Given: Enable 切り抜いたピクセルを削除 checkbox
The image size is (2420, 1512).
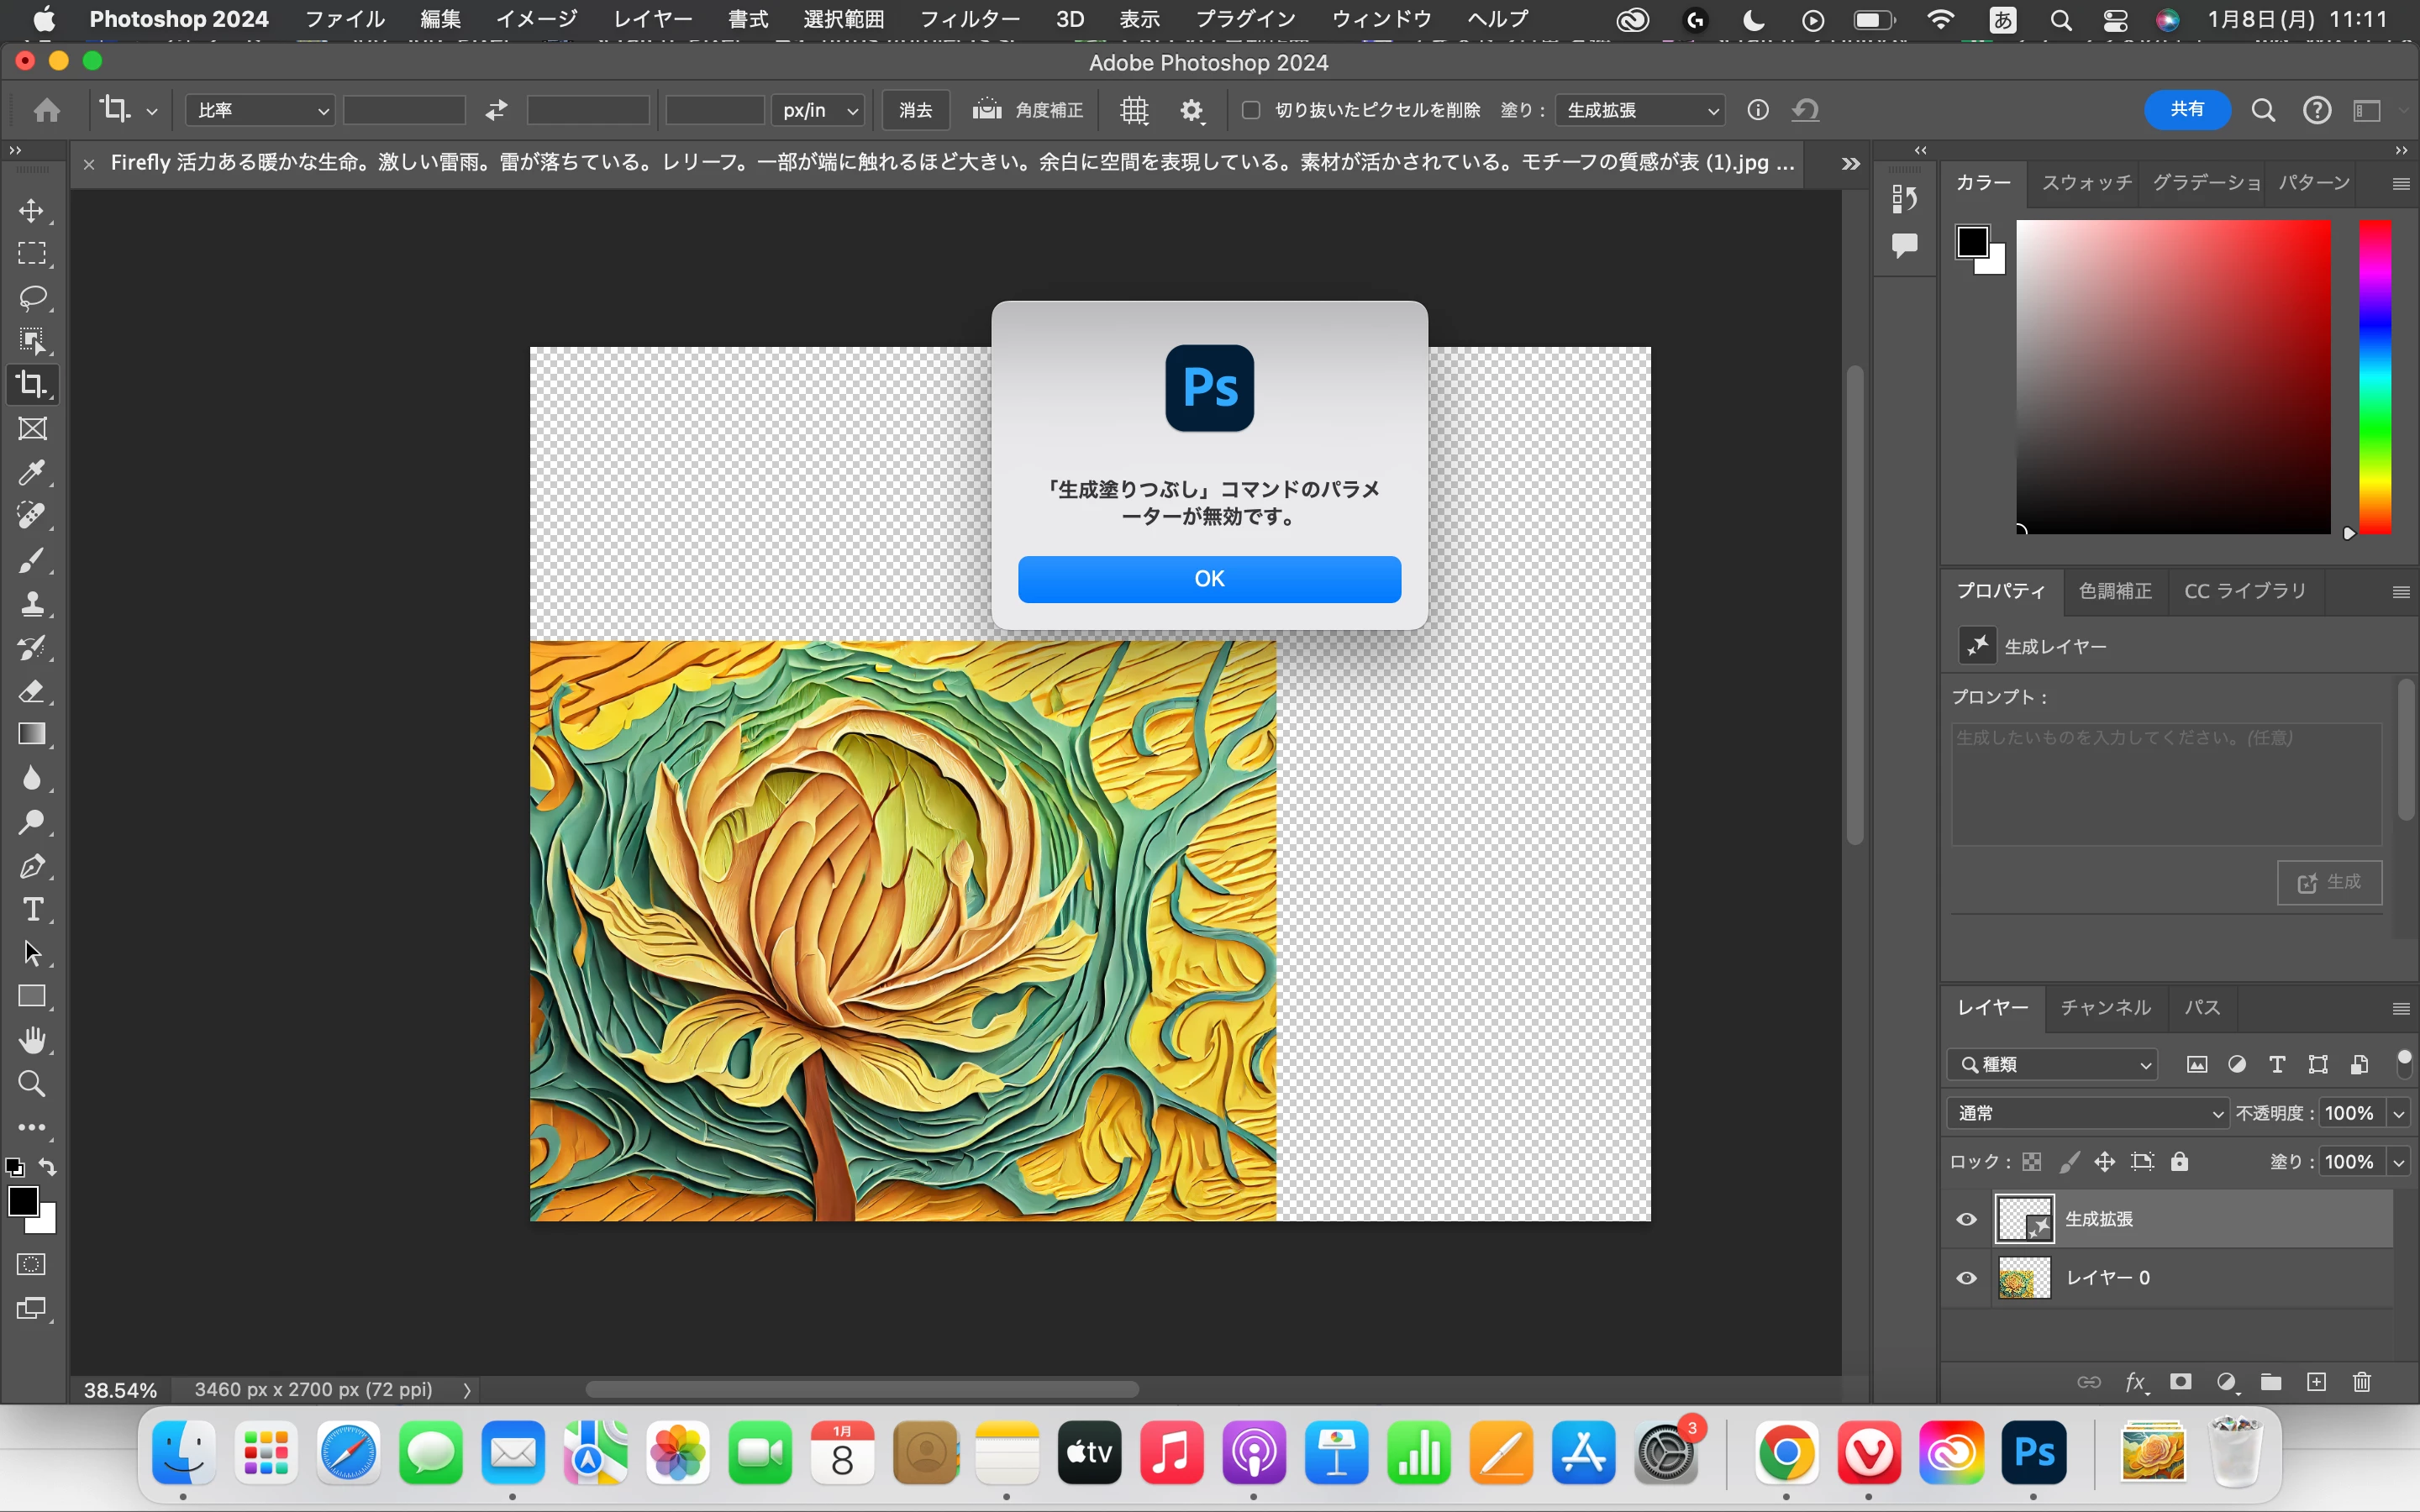Looking at the screenshot, I should pyautogui.click(x=1250, y=110).
